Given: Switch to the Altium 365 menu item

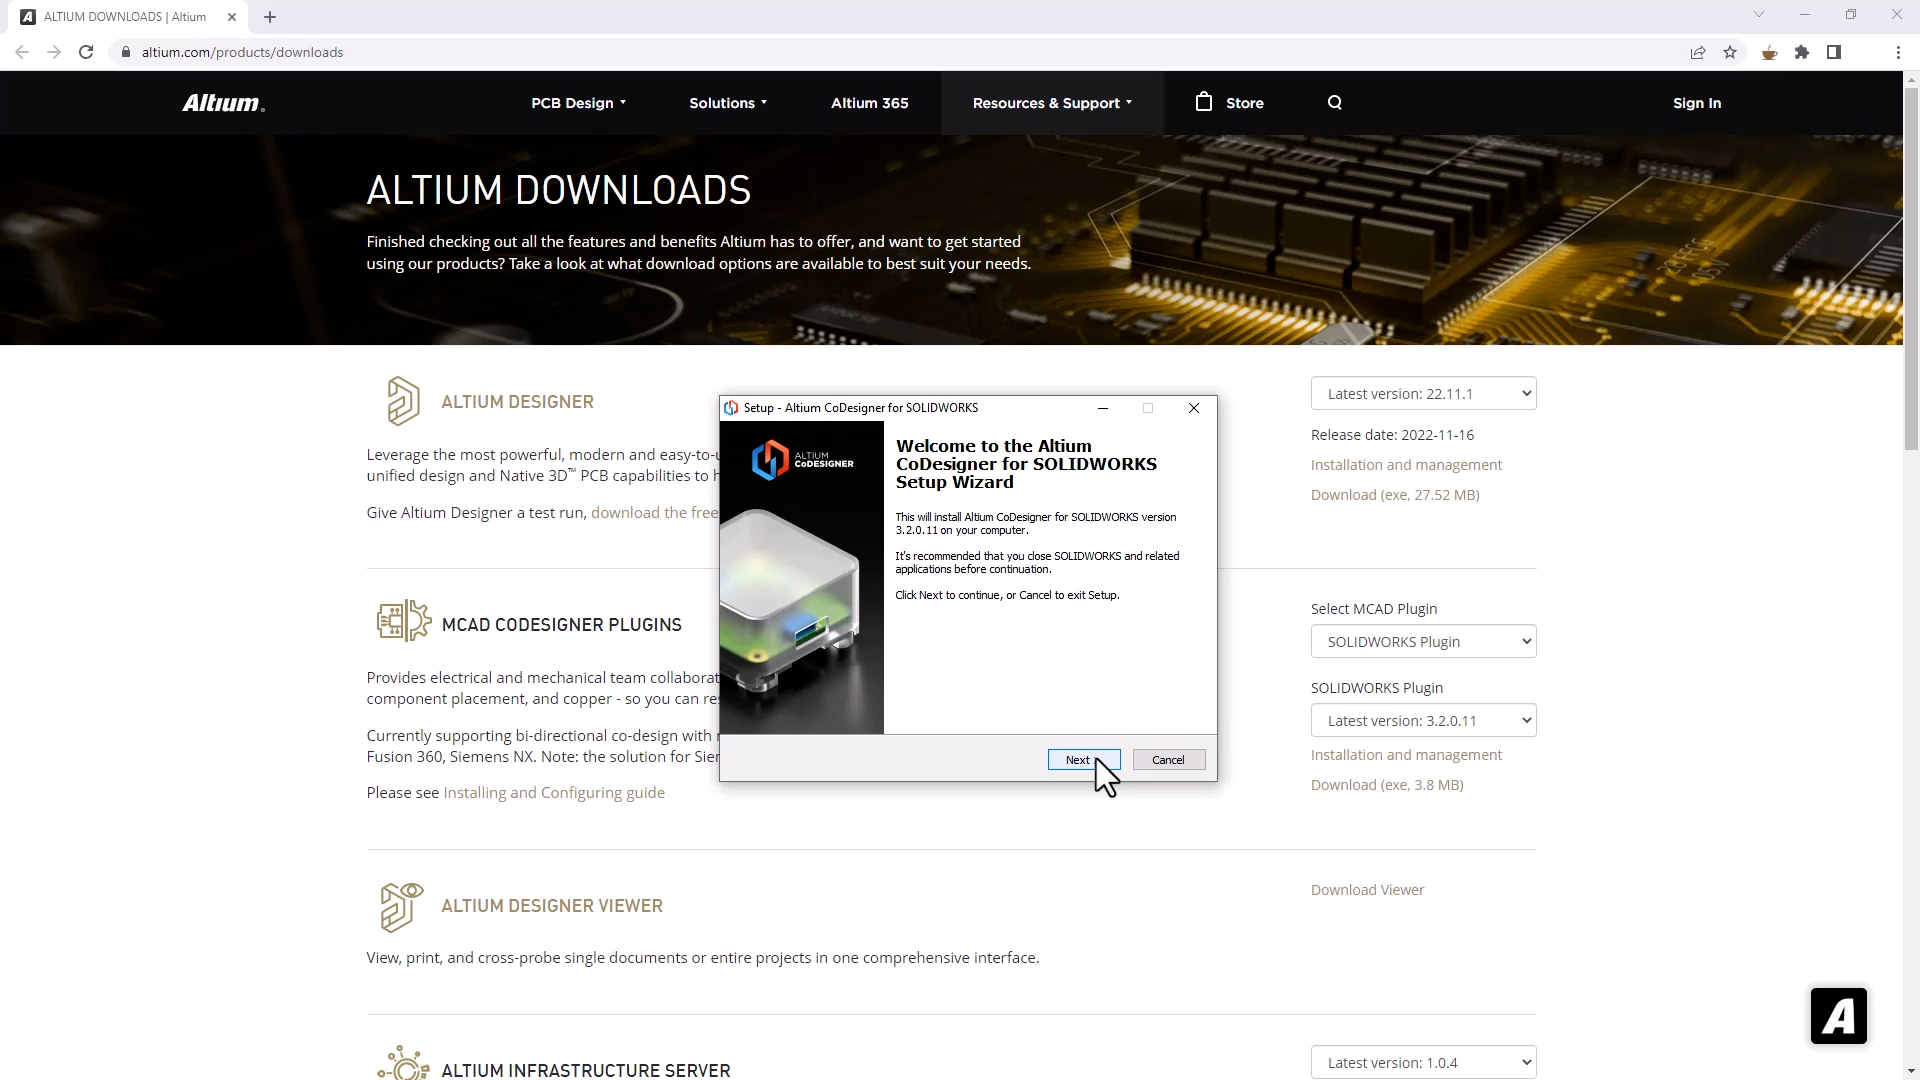Looking at the screenshot, I should [869, 102].
